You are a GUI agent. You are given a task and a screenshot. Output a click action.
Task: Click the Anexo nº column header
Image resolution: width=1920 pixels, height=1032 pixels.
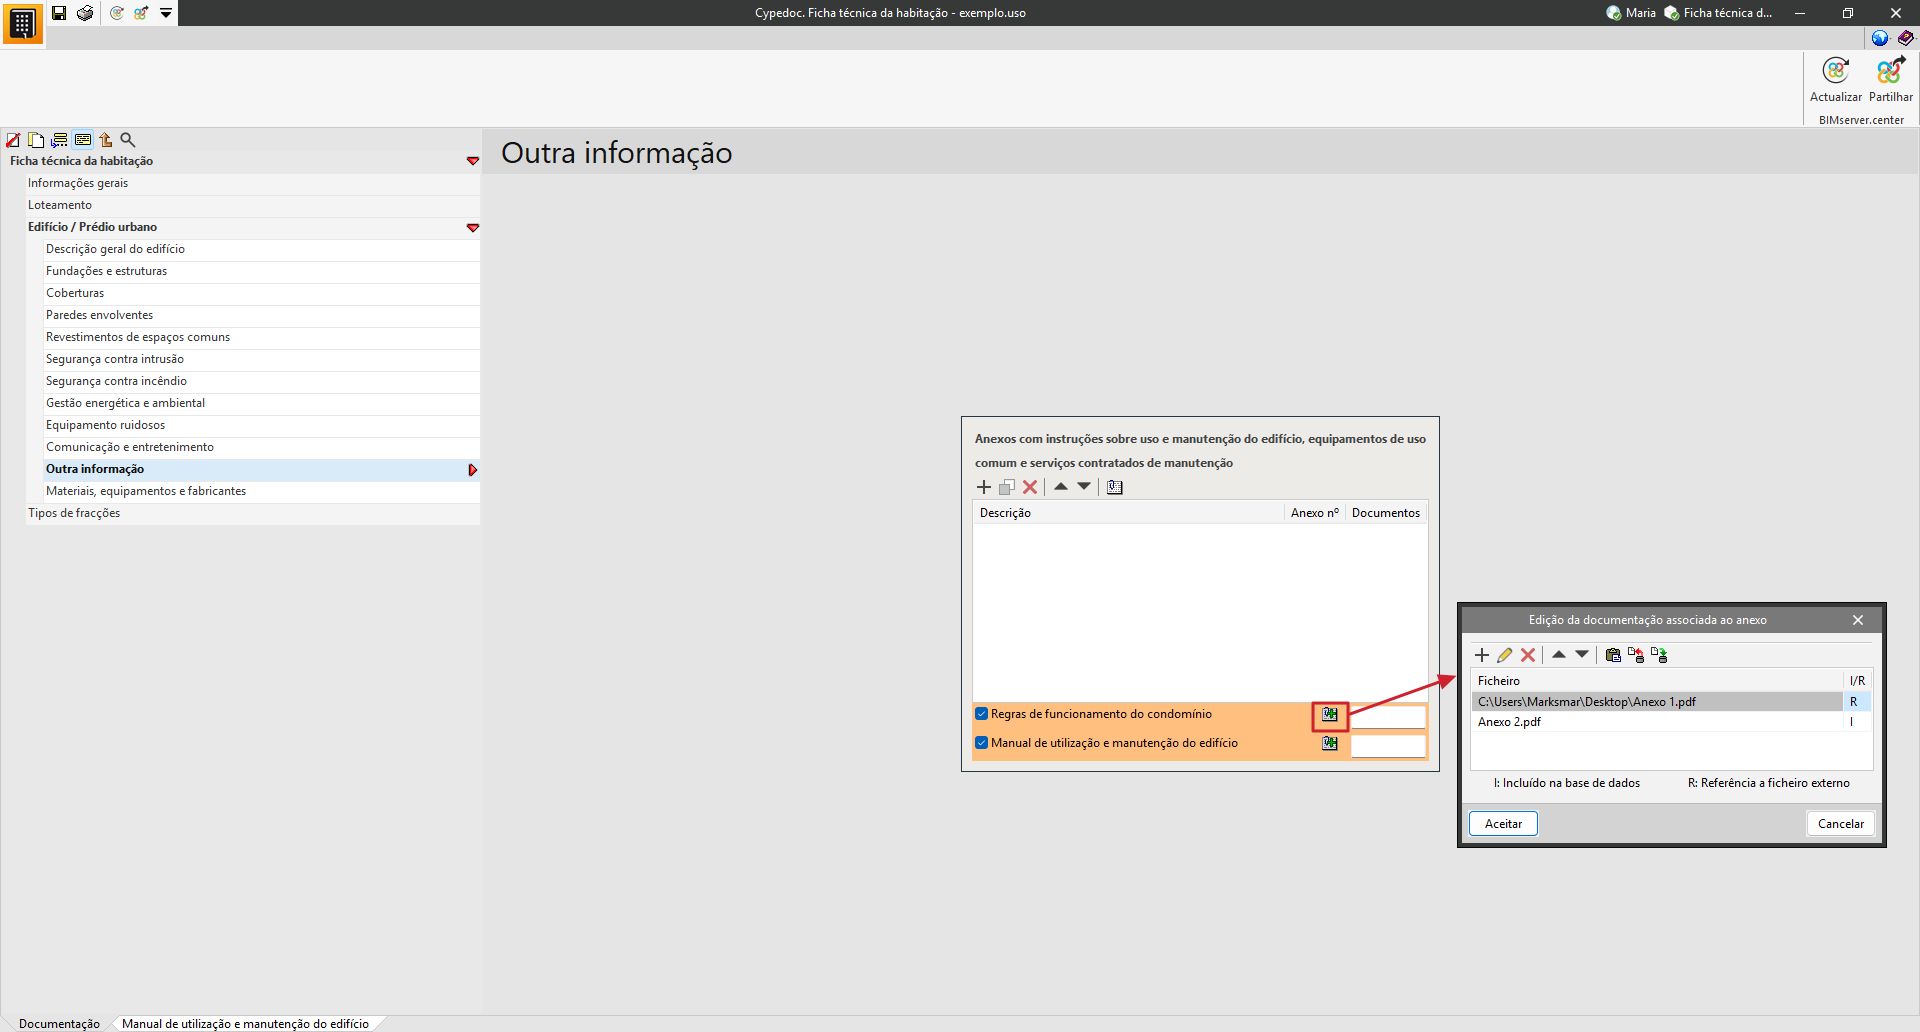click(x=1314, y=513)
